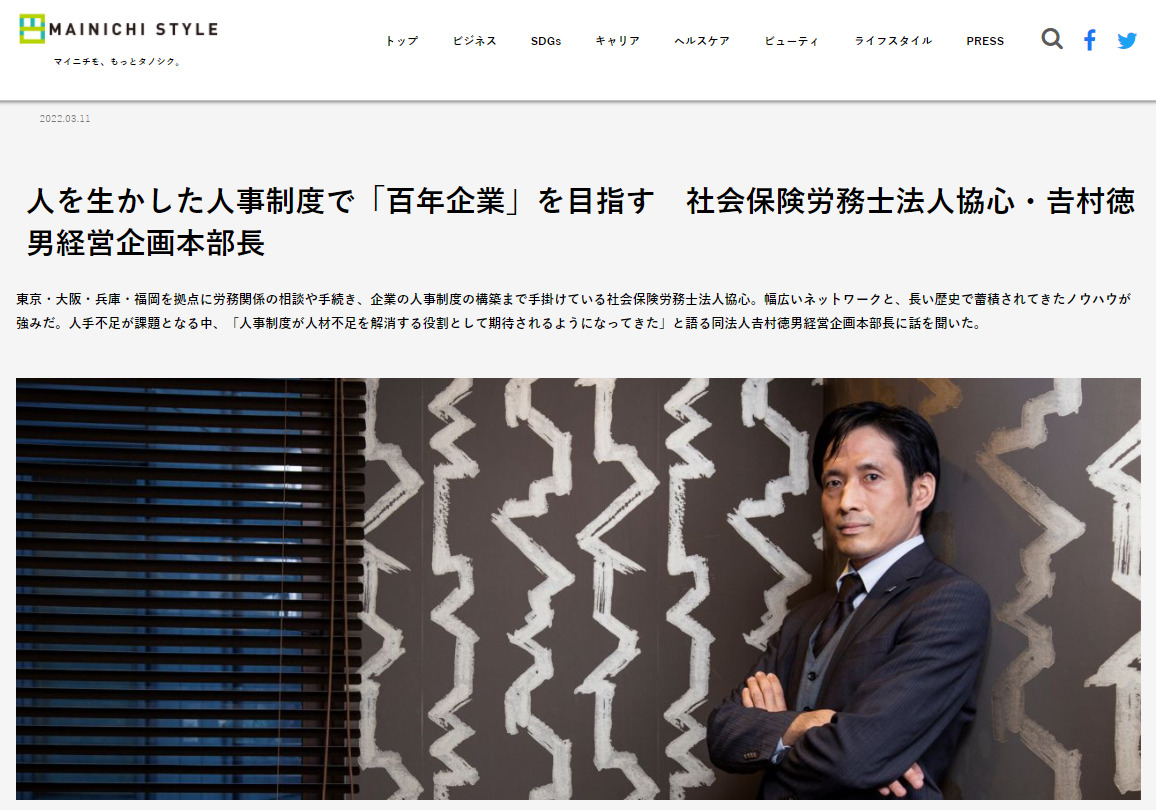
Task: Select the SDGs navigation item
Action: click(546, 41)
